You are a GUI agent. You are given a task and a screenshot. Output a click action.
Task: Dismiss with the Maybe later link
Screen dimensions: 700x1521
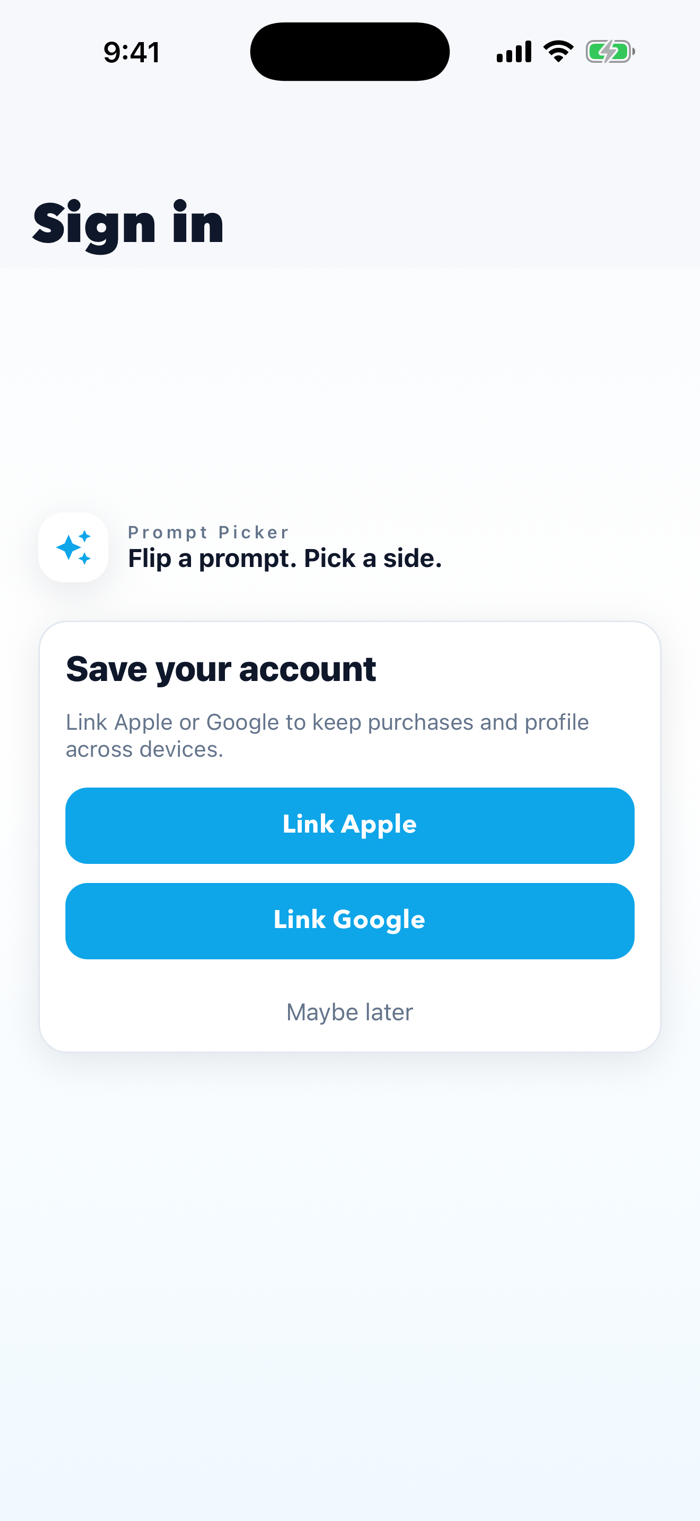click(350, 1012)
